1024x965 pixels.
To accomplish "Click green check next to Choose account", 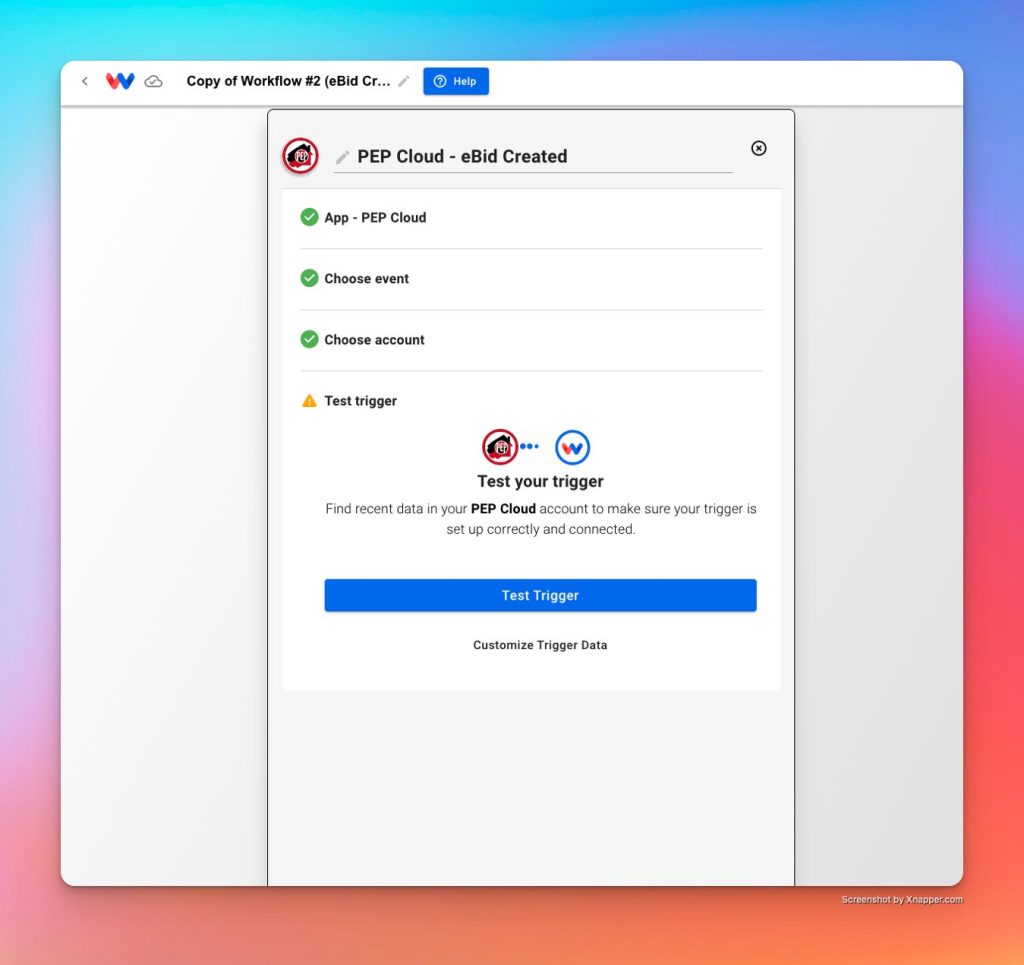I will (x=310, y=340).
